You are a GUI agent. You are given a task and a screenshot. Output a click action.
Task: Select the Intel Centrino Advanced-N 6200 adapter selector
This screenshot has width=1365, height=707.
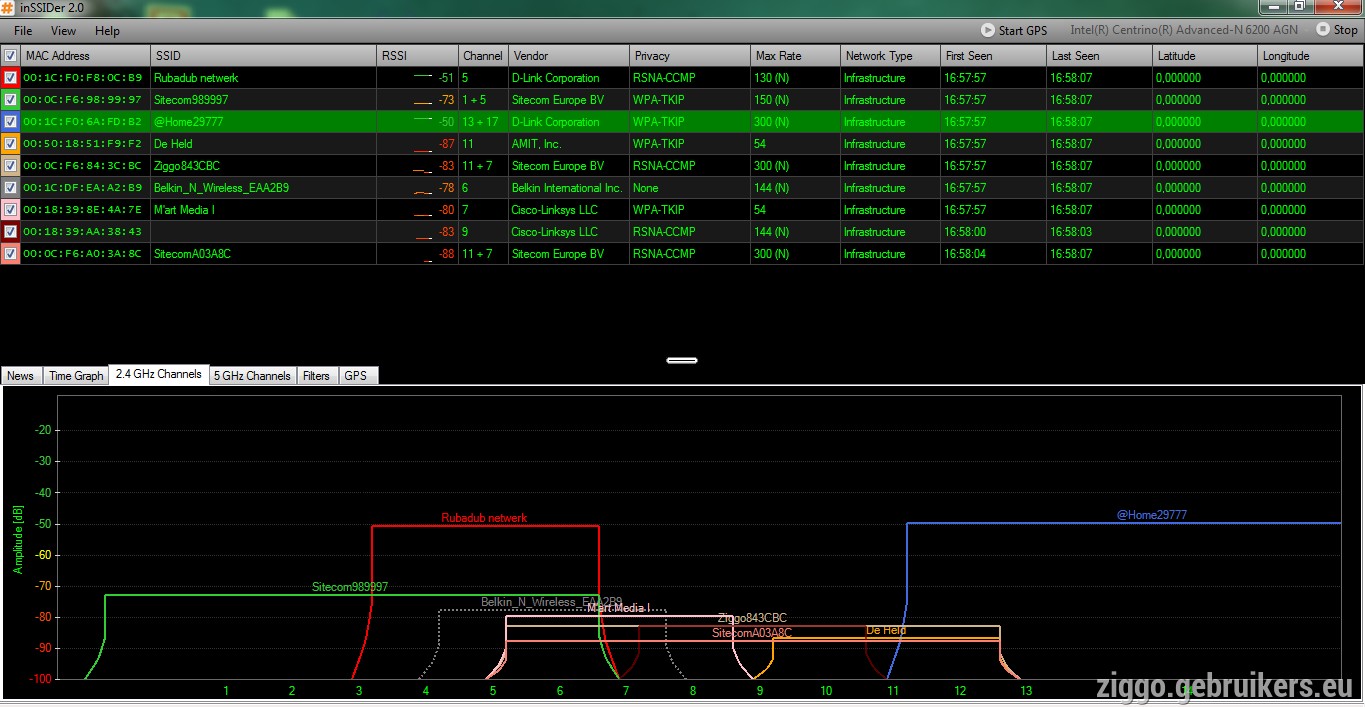click(1184, 30)
